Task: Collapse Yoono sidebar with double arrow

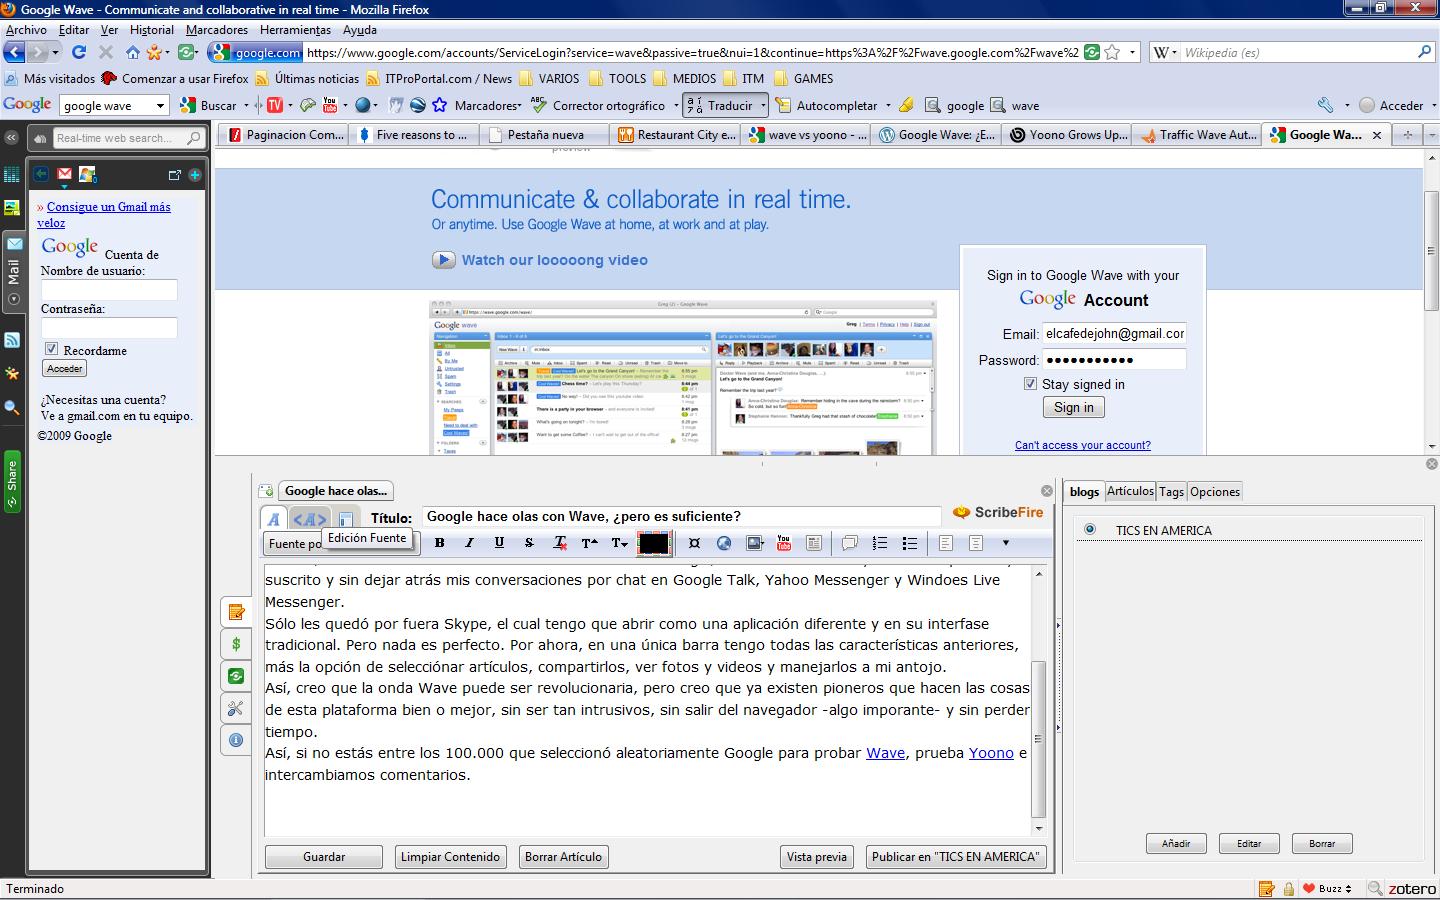Action: pyautogui.click(x=11, y=138)
